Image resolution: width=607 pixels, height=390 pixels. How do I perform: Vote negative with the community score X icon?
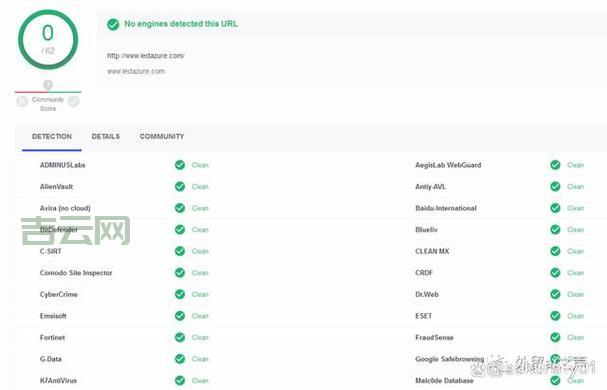[22, 101]
